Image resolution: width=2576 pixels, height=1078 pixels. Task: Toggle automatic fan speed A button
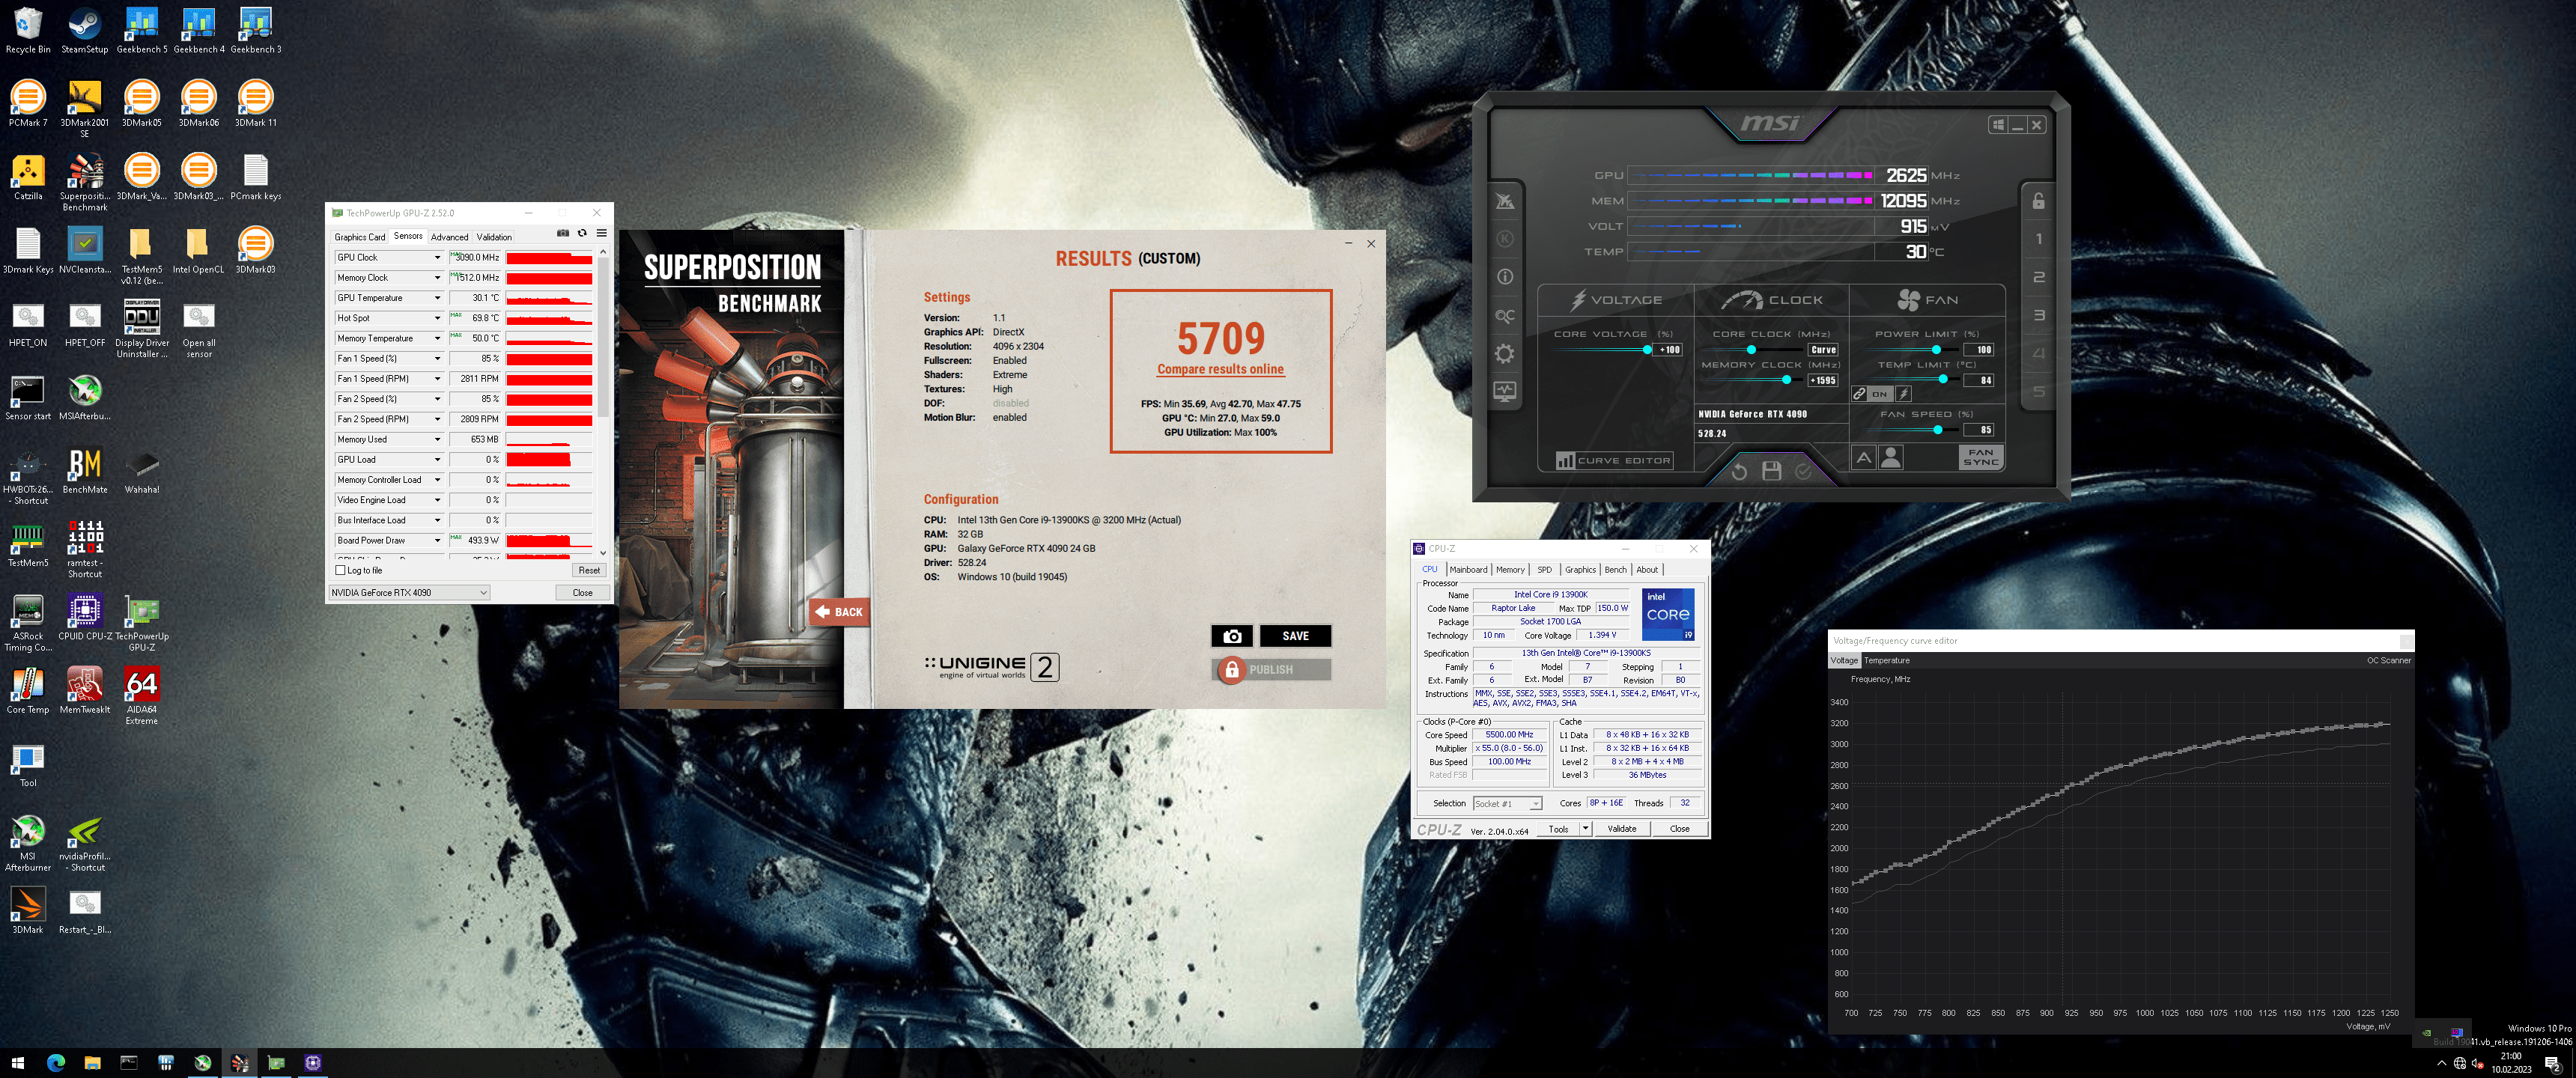1863,458
